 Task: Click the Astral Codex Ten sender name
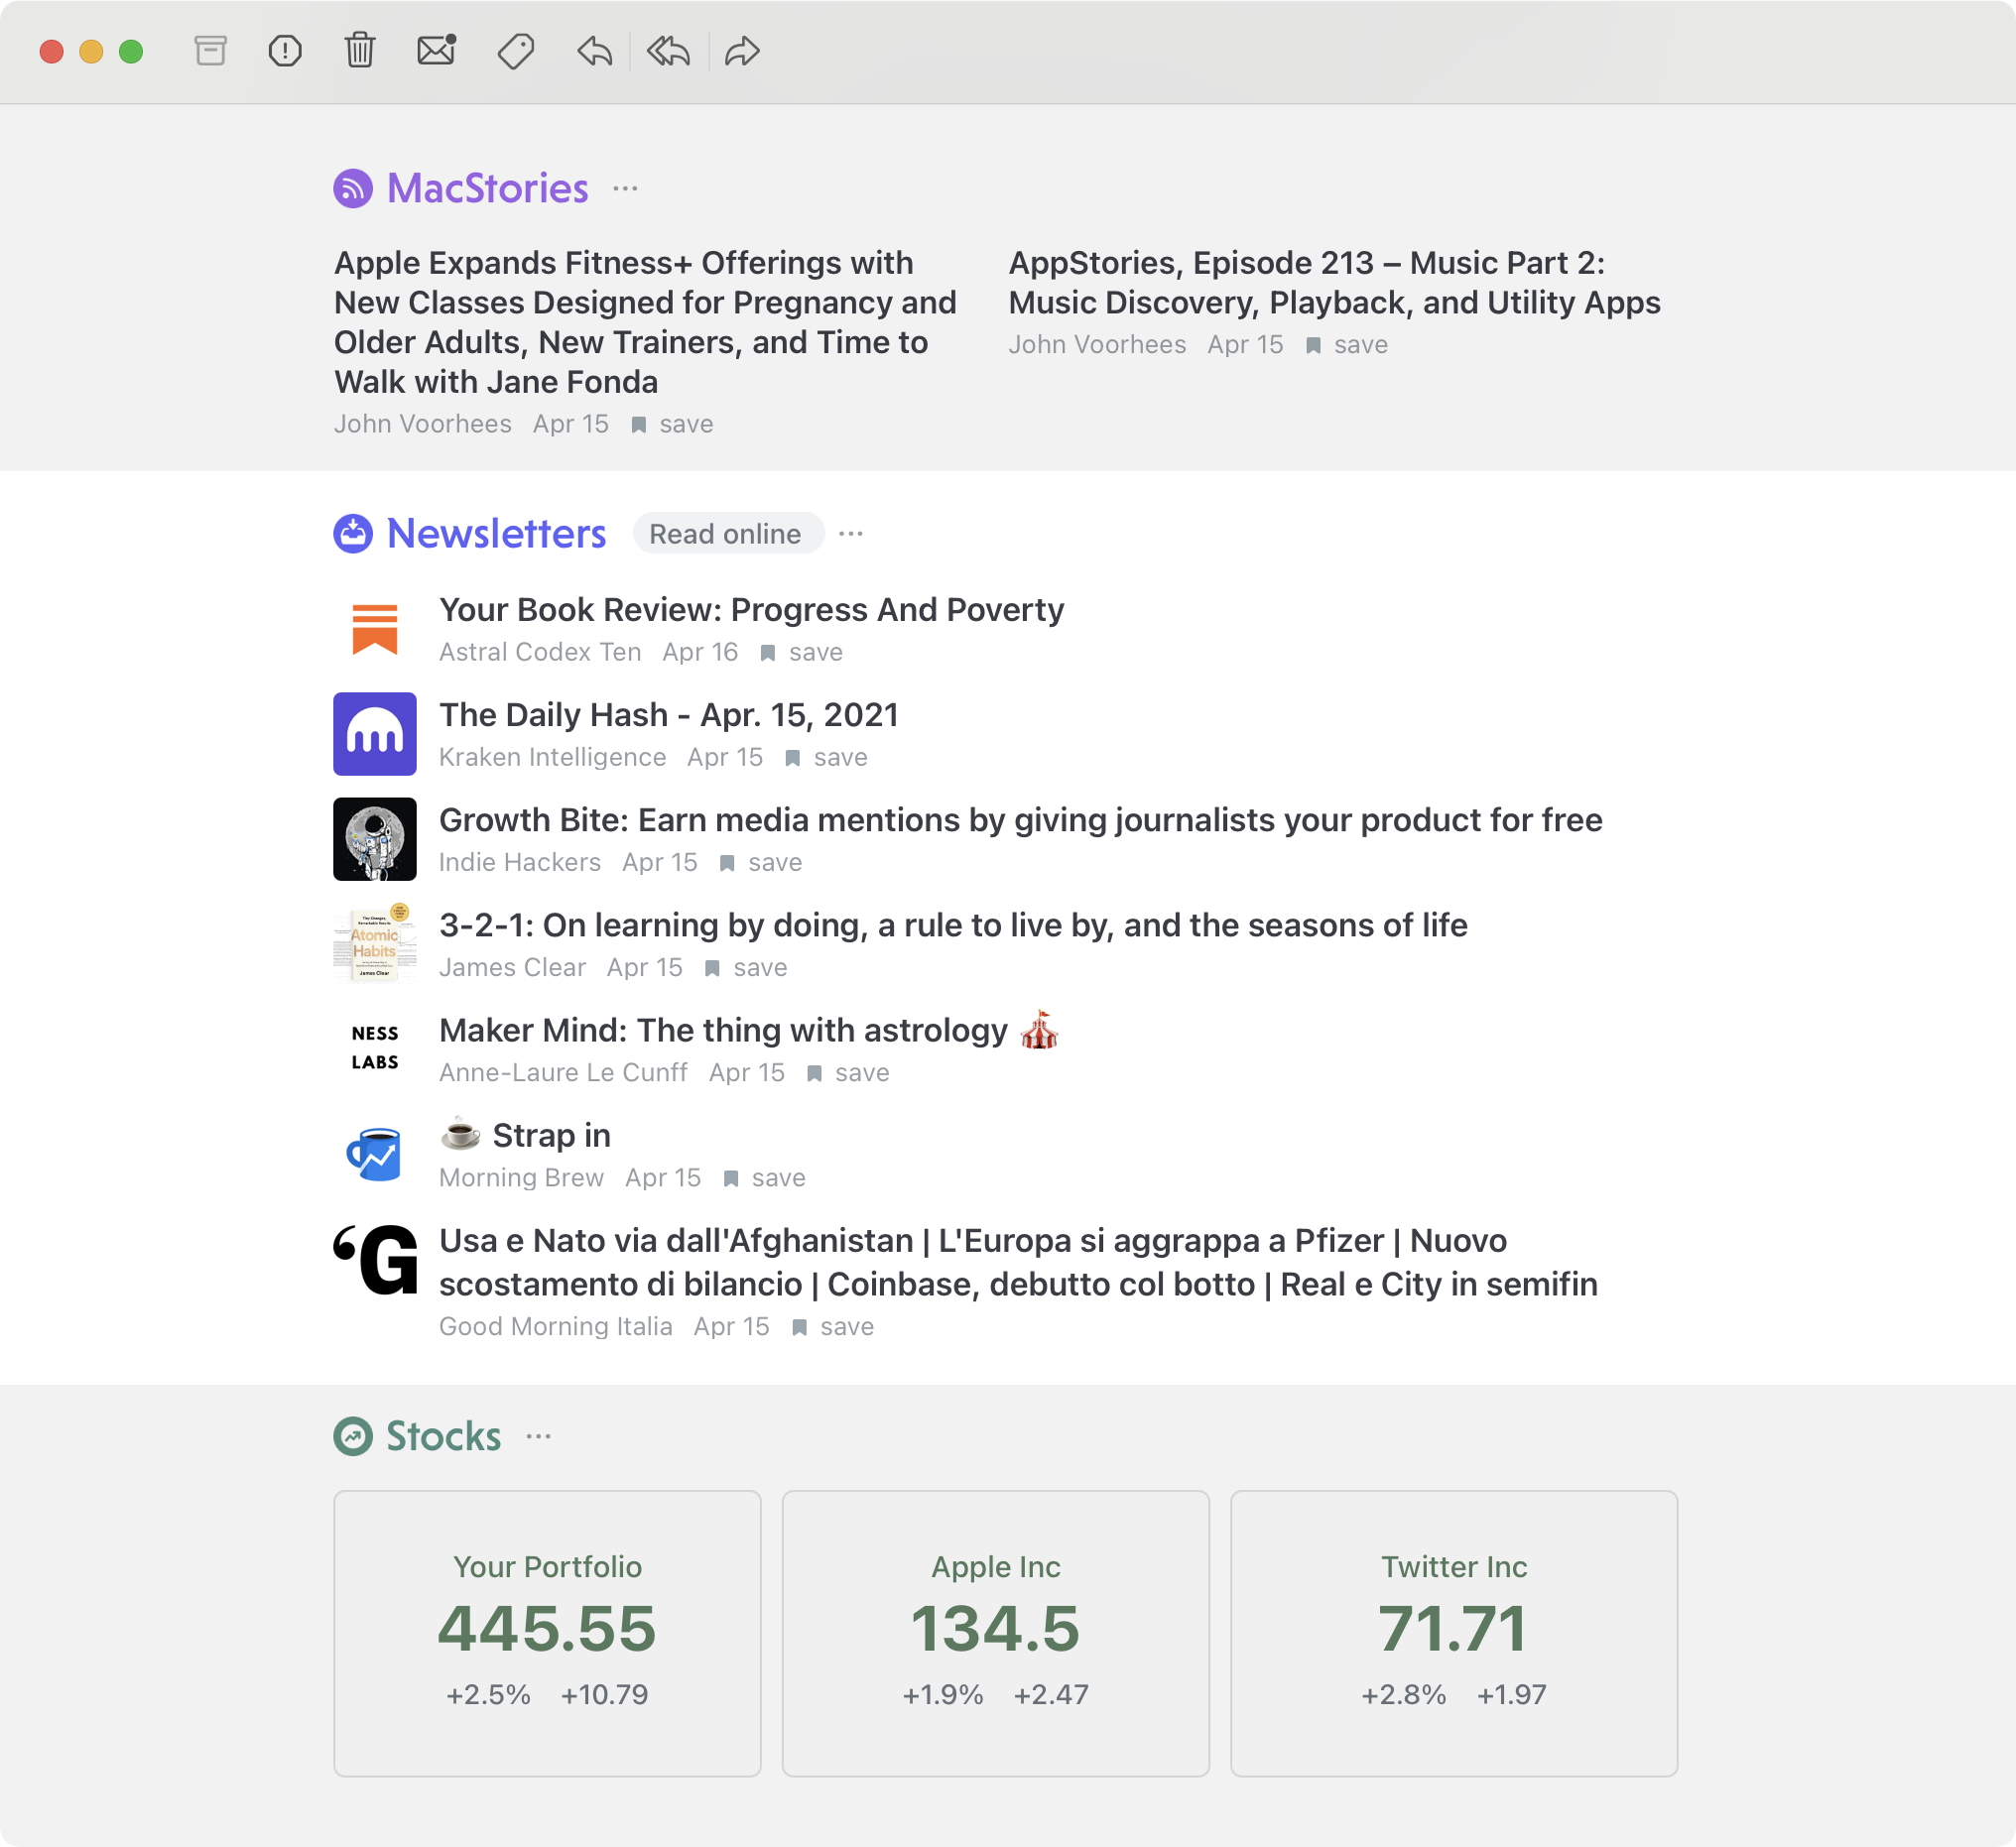click(540, 652)
